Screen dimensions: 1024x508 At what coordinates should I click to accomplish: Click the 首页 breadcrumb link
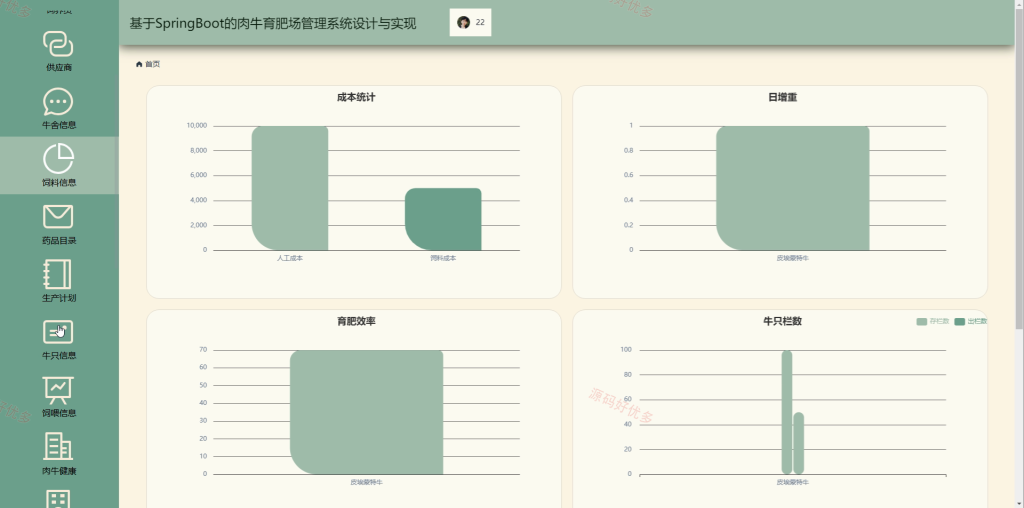point(152,64)
